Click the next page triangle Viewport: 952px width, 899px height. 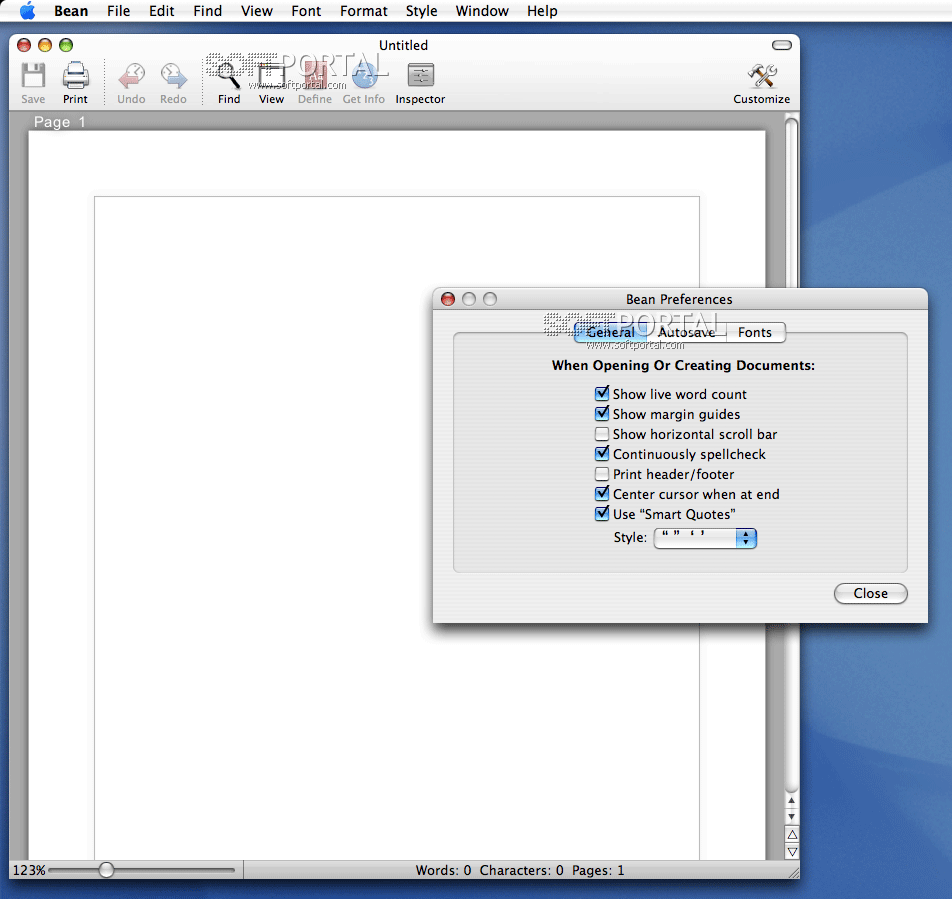click(x=792, y=851)
